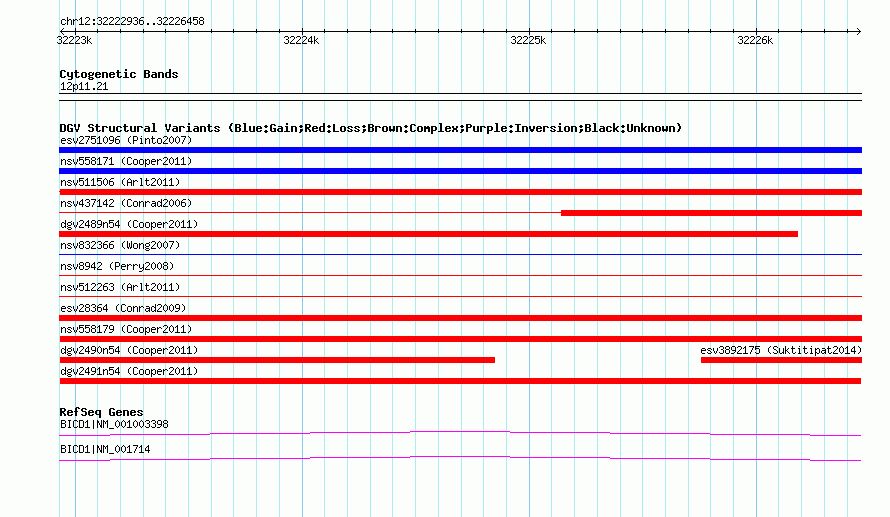Click the esv2751096 (Pinto2007) label
The width and height of the screenshot is (890, 517).
point(126,140)
